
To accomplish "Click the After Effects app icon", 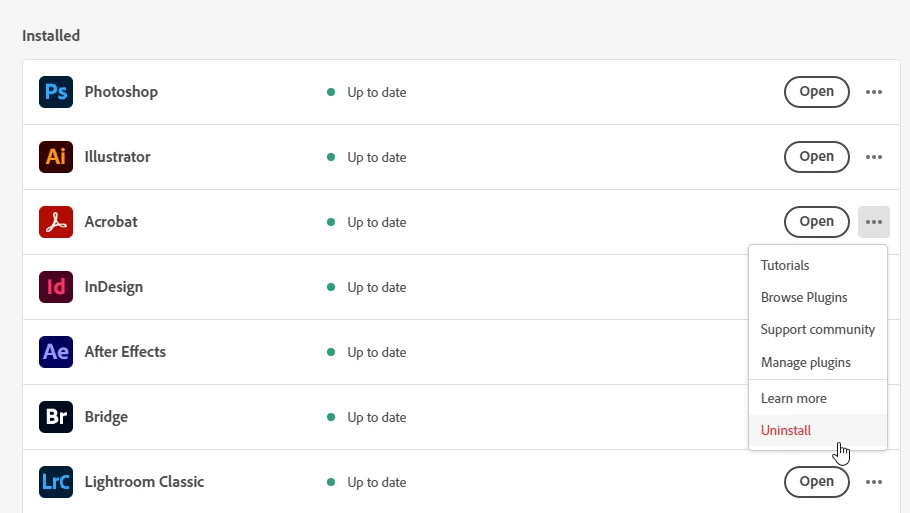I will pyautogui.click(x=56, y=352).
